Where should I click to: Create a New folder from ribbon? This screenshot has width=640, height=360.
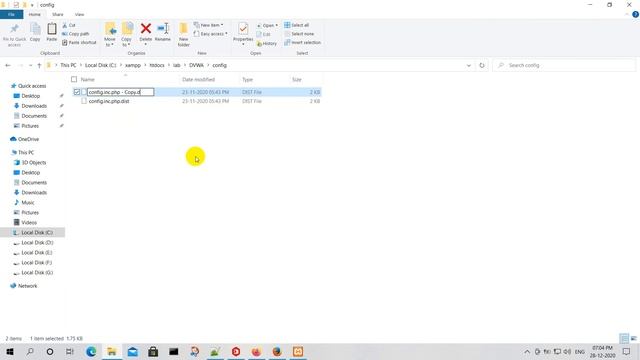pyautogui.click(x=184, y=34)
